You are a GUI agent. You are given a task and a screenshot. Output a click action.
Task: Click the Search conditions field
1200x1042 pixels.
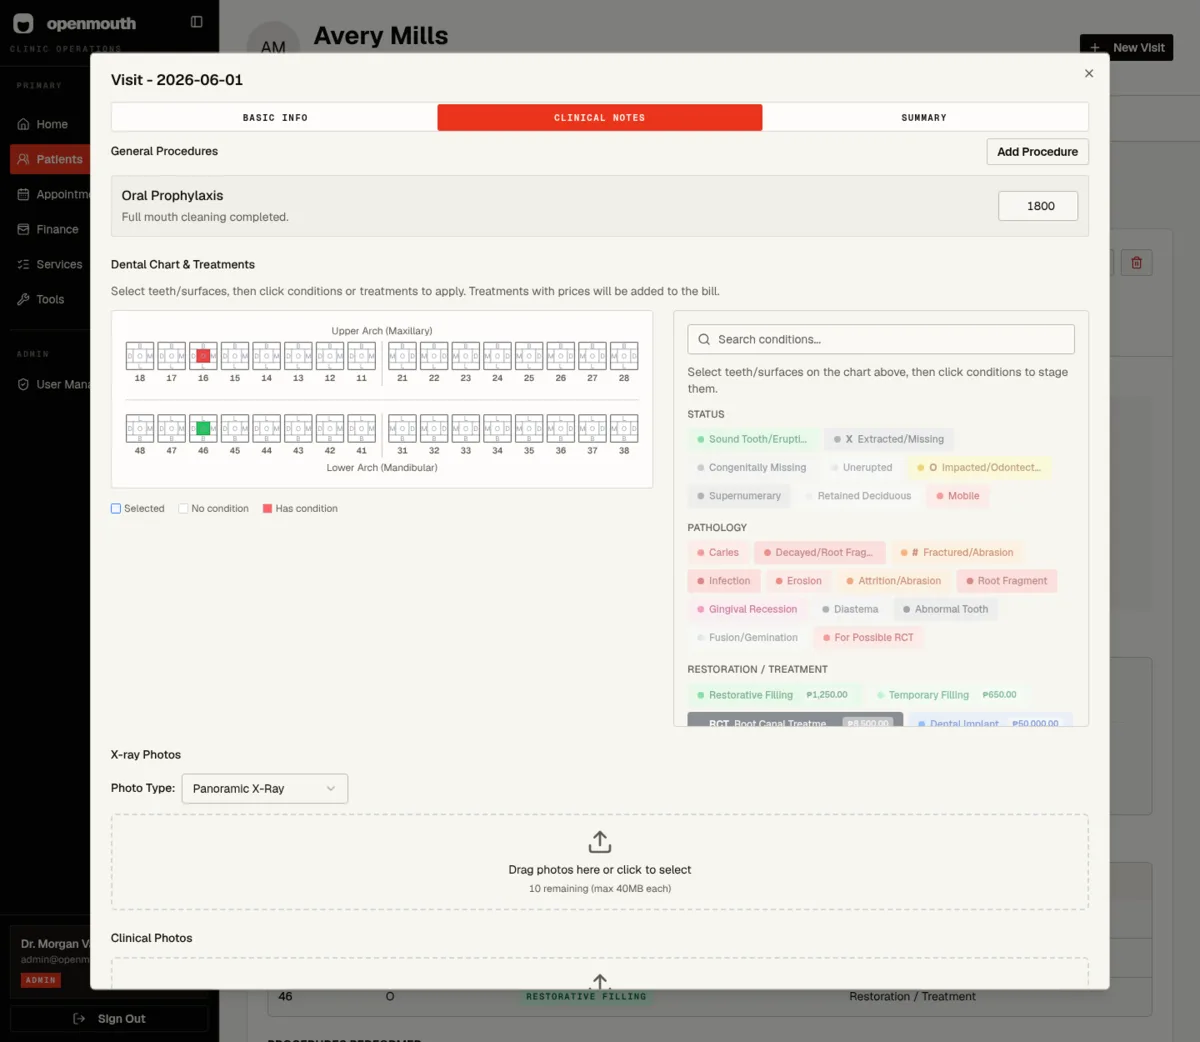click(x=881, y=339)
